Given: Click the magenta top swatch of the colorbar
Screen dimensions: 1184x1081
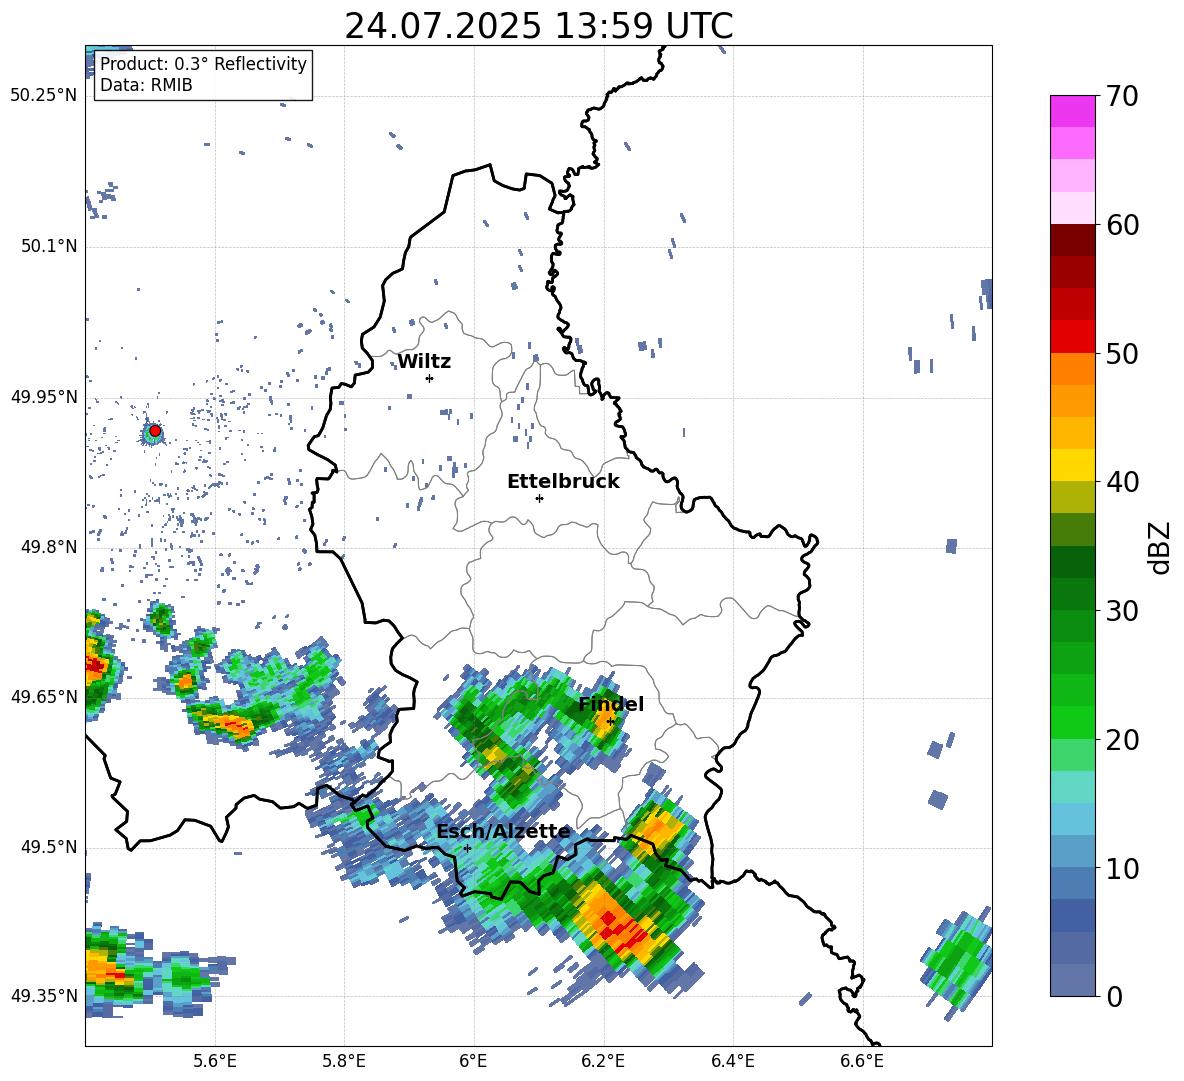Looking at the screenshot, I should coord(1073,111).
